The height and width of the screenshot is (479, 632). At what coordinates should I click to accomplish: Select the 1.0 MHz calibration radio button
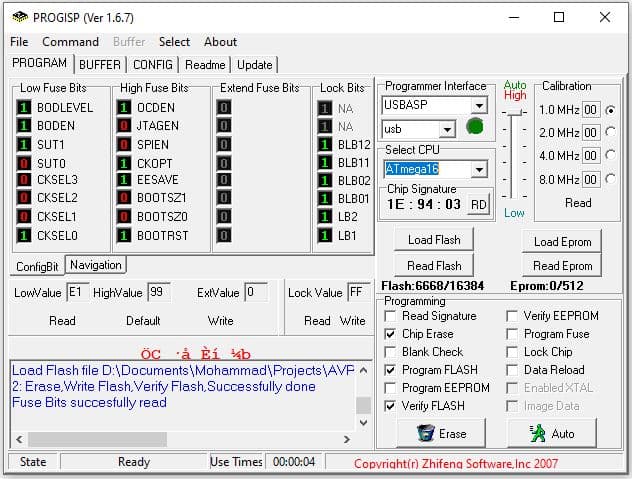(x=610, y=109)
